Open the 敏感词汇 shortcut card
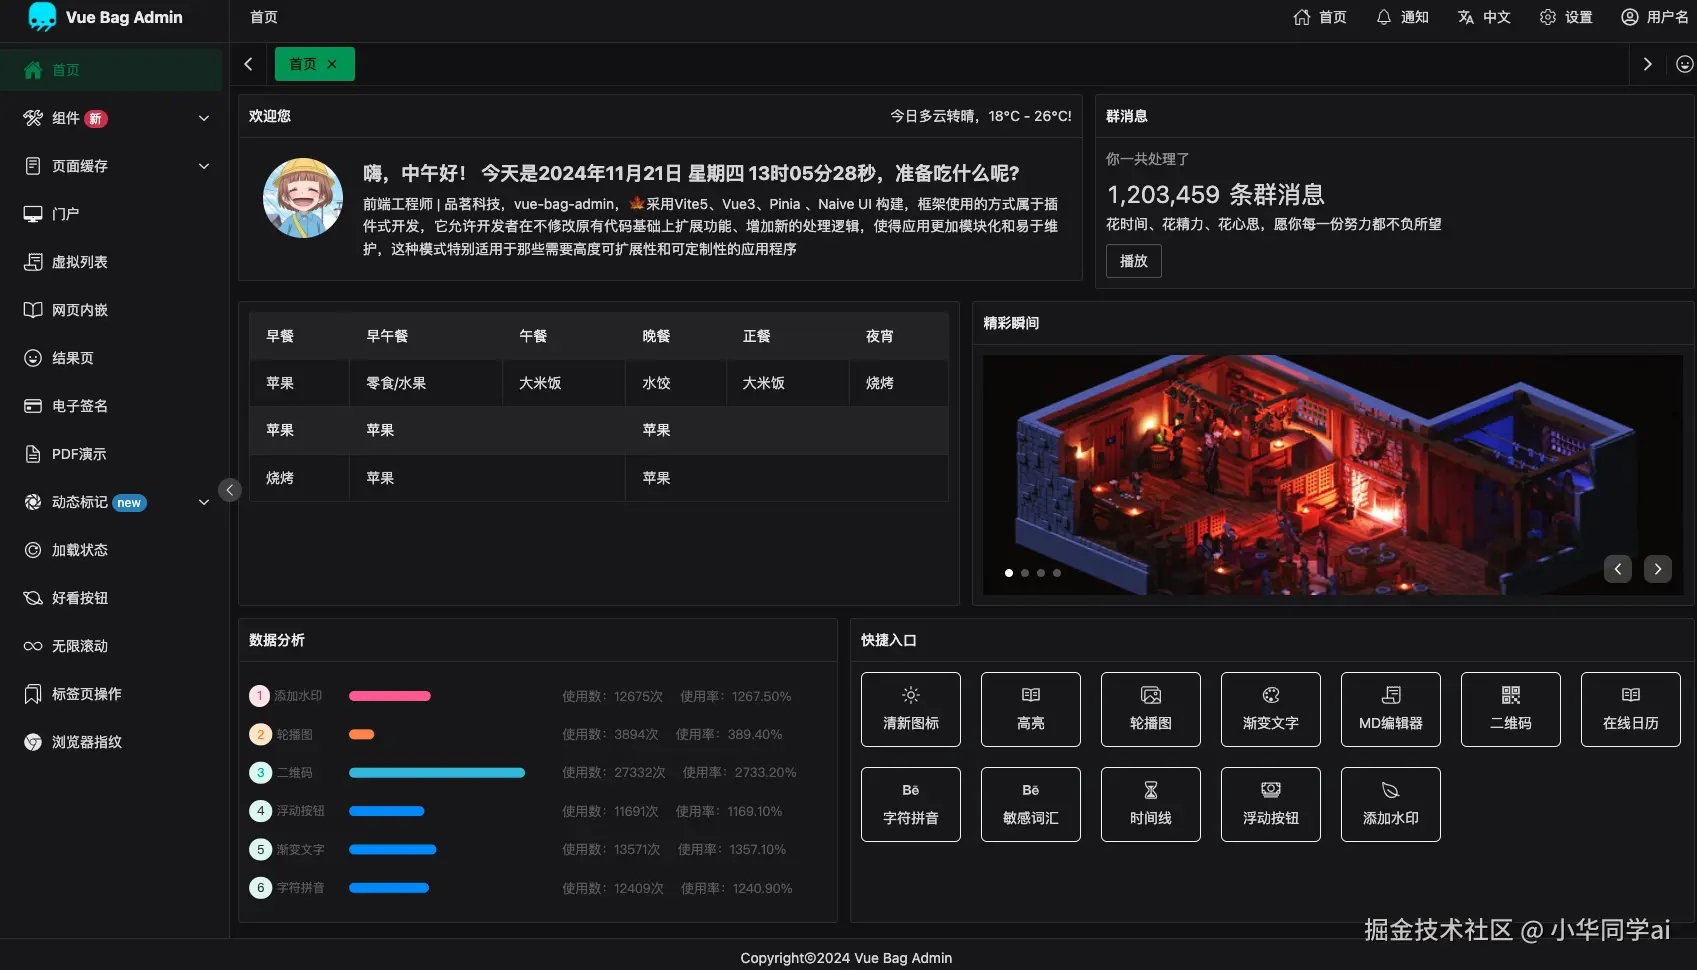Viewport: 1697px width, 970px height. (1031, 804)
